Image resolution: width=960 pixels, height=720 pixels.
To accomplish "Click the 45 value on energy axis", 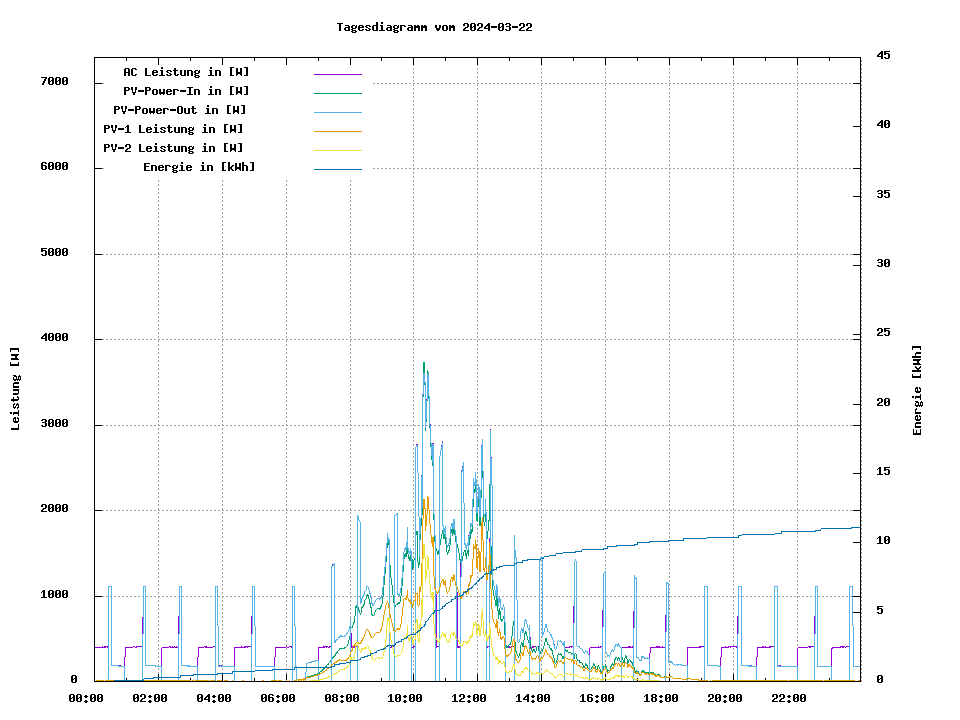I will pos(883,55).
